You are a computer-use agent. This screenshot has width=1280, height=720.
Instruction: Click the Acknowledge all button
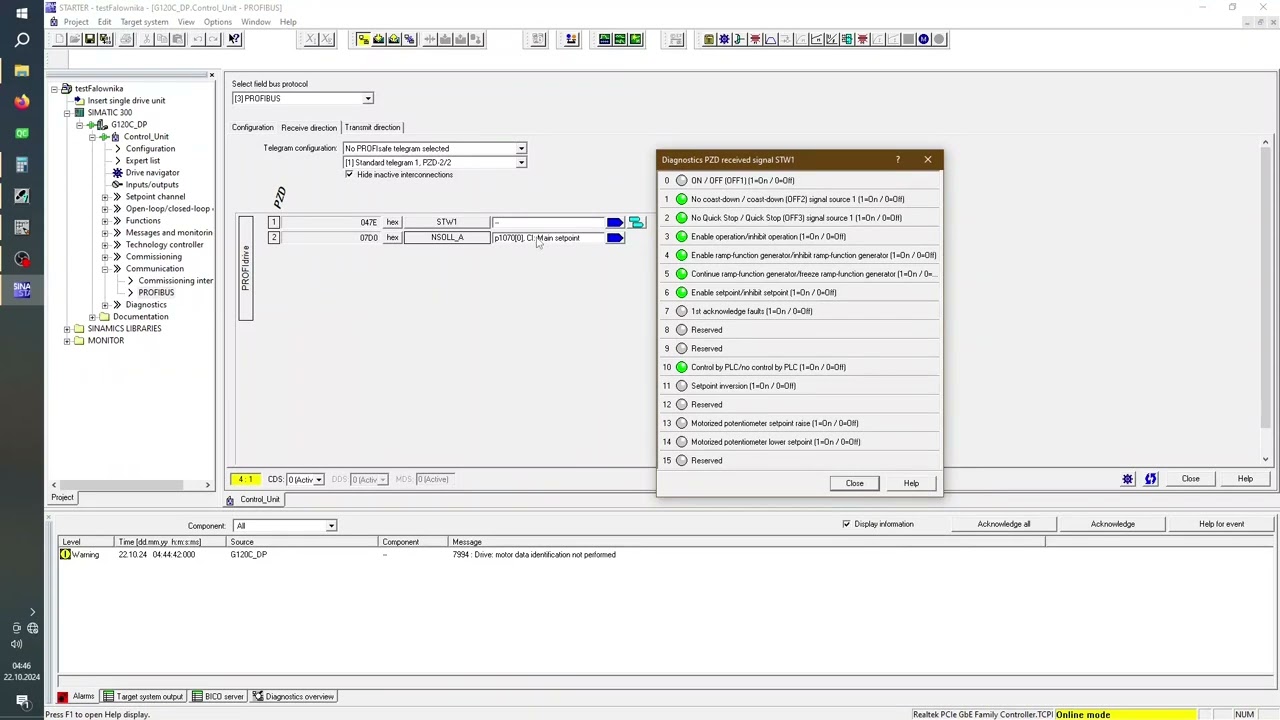click(x=1004, y=524)
